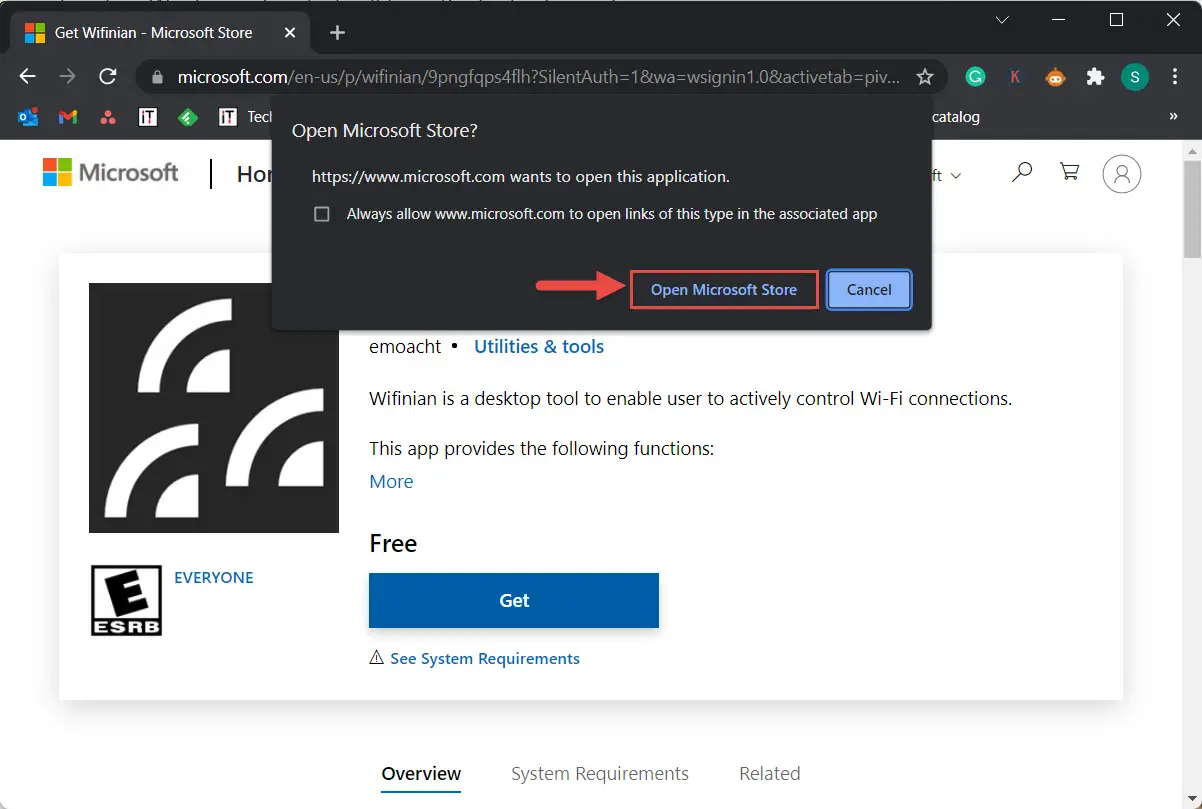Viewport: 1202px width, 809px height.
Task: Open the Grammarly extension icon
Action: coord(974,77)
